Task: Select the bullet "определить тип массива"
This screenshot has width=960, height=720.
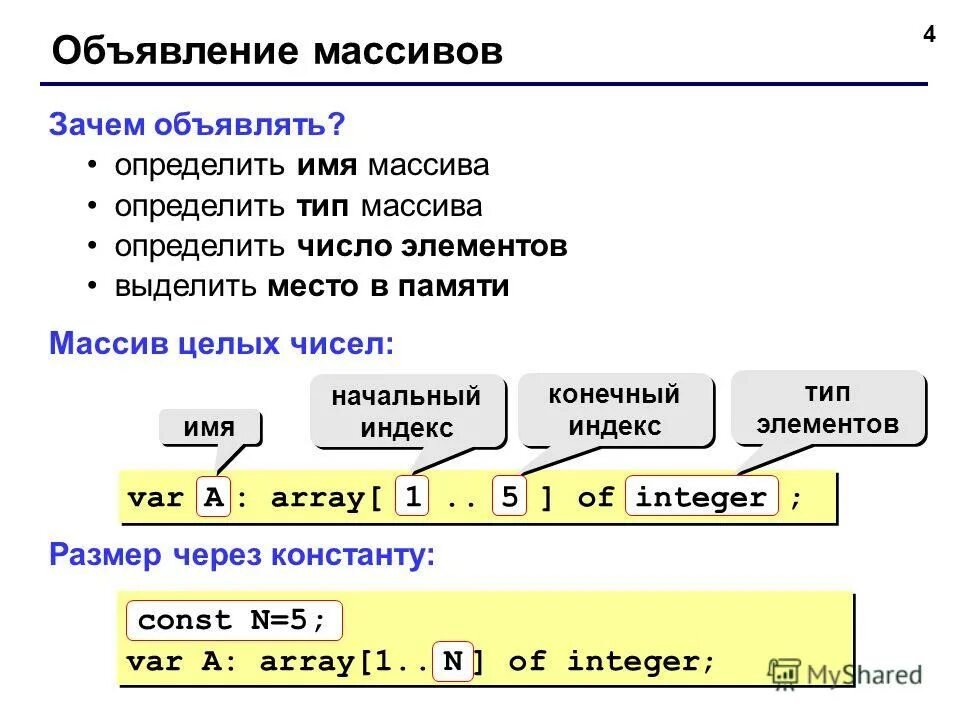Action: click(298, 206)
